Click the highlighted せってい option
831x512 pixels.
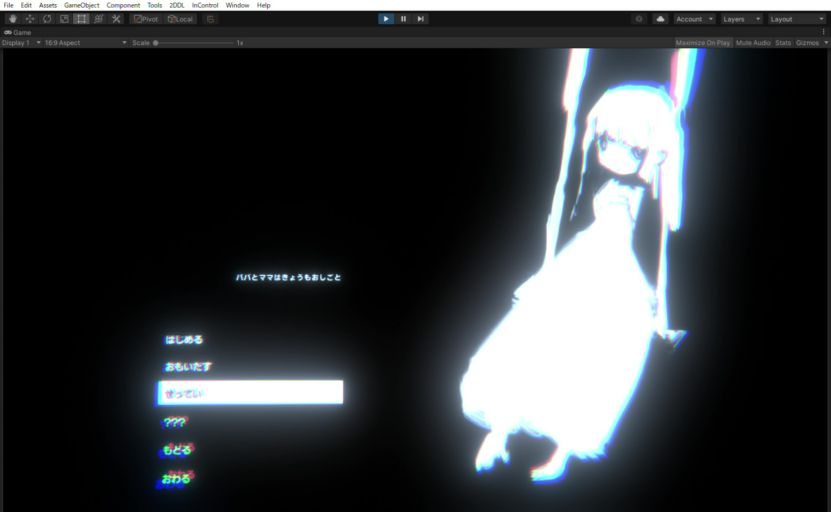[x=250, y=393]
